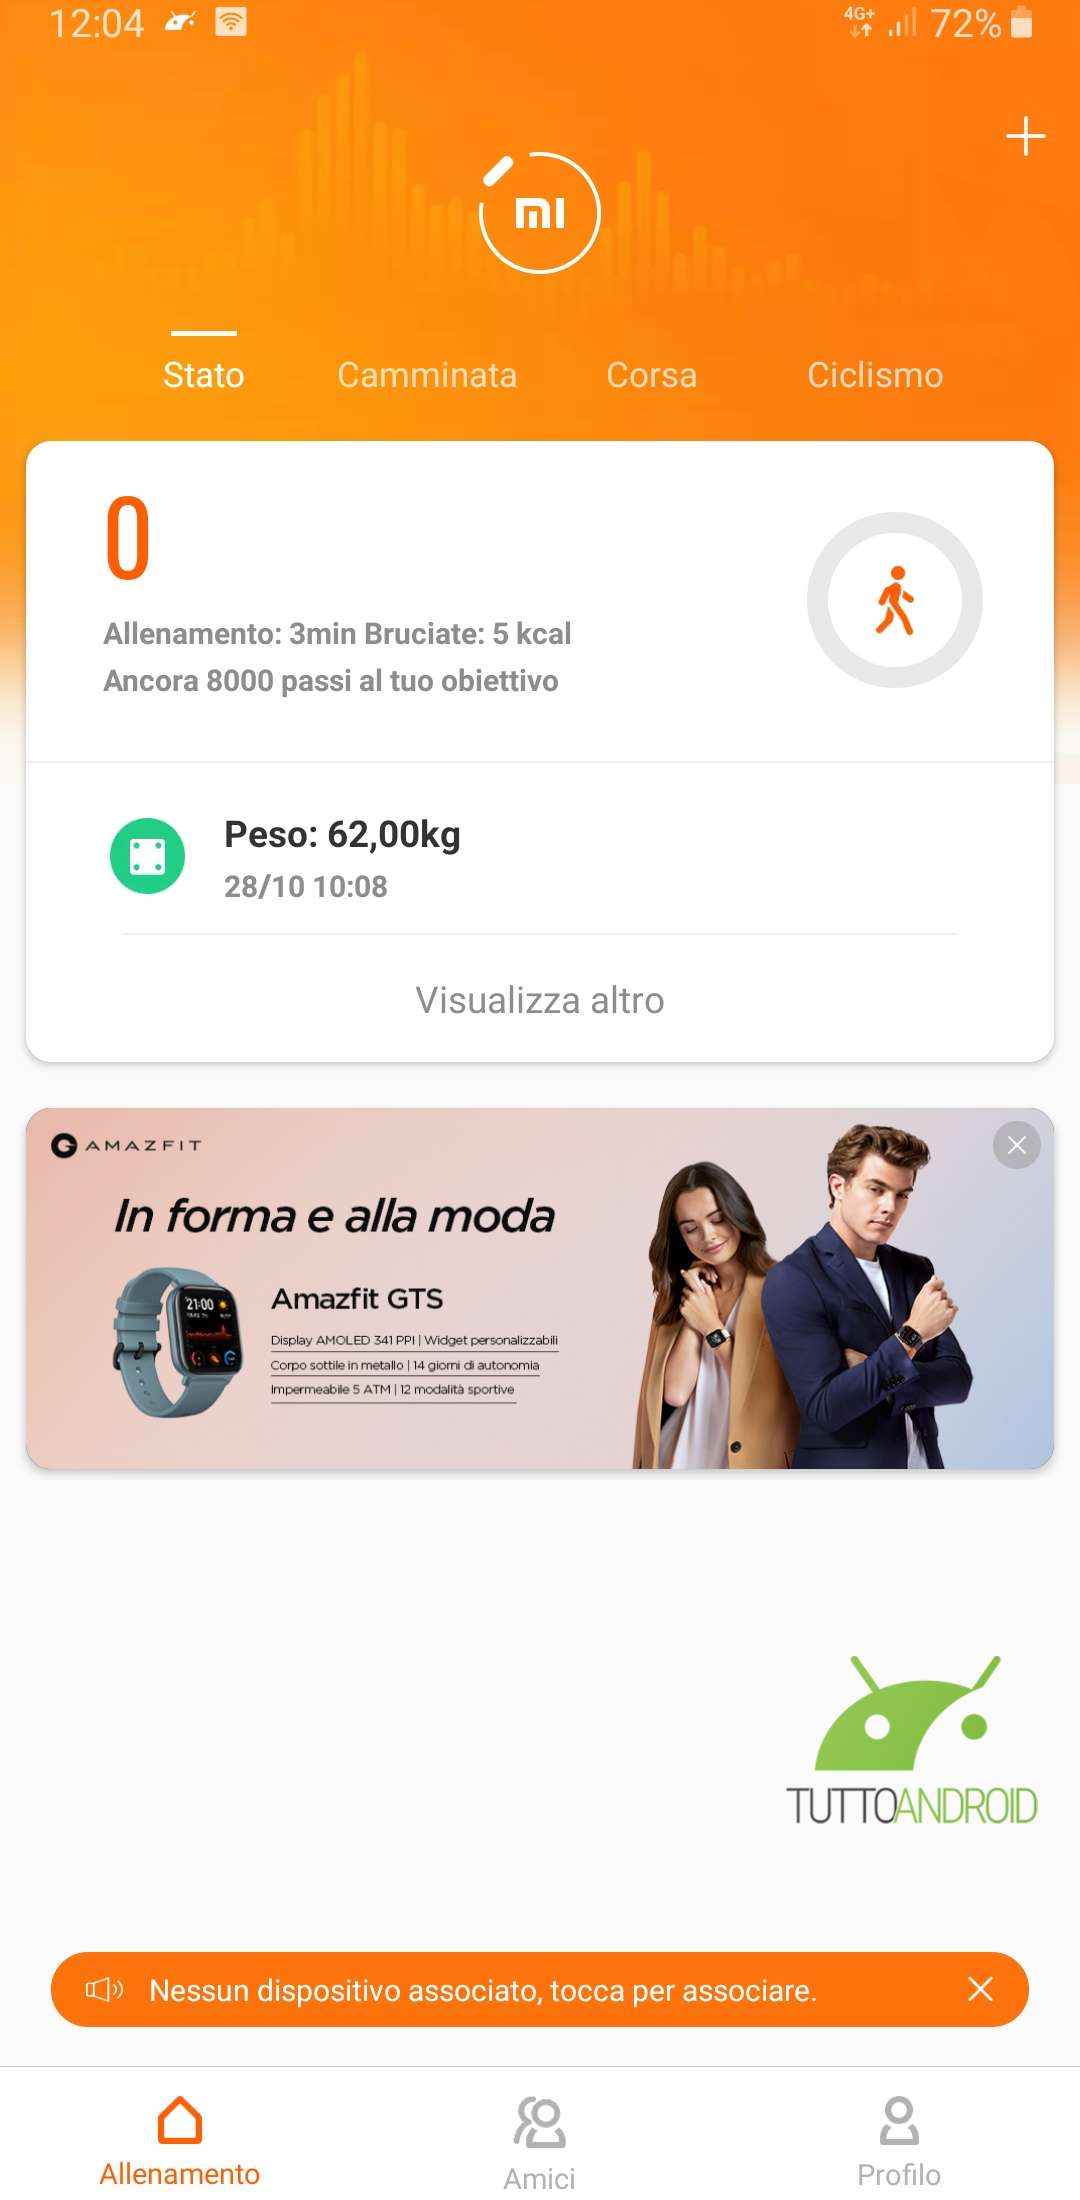
Task: Tap the plus icon to add device
Action: (1025, 136)
